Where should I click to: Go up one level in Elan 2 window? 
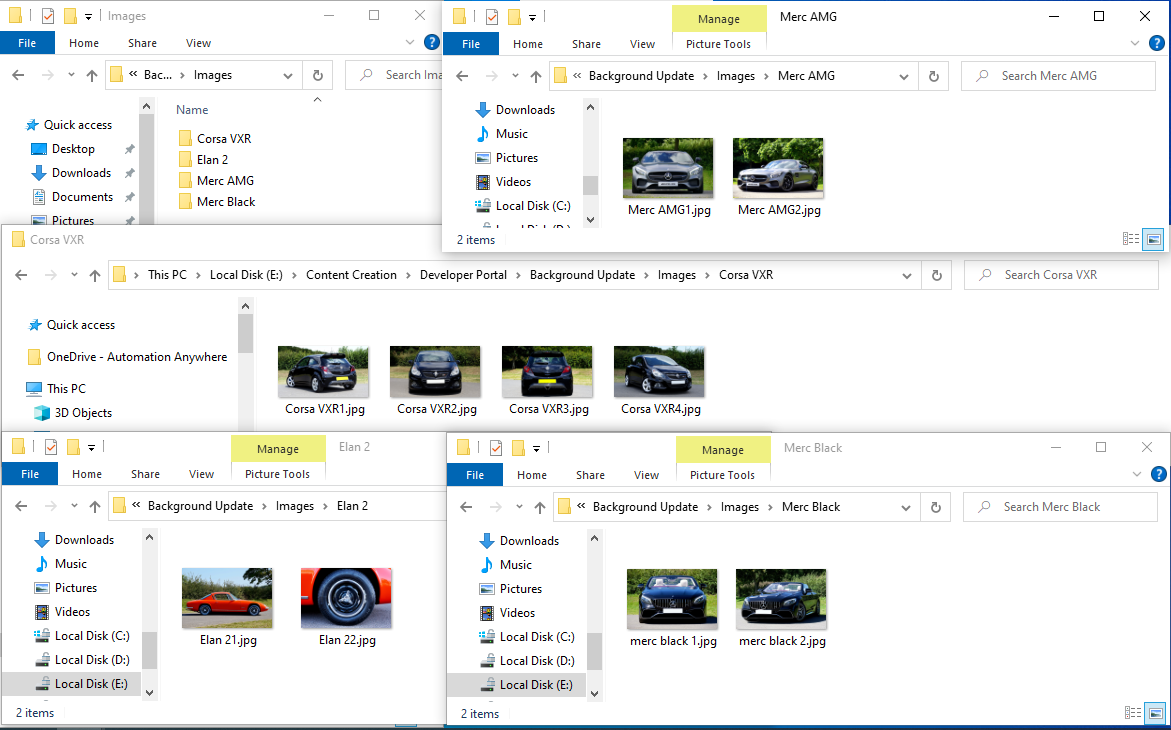(95, 507)
